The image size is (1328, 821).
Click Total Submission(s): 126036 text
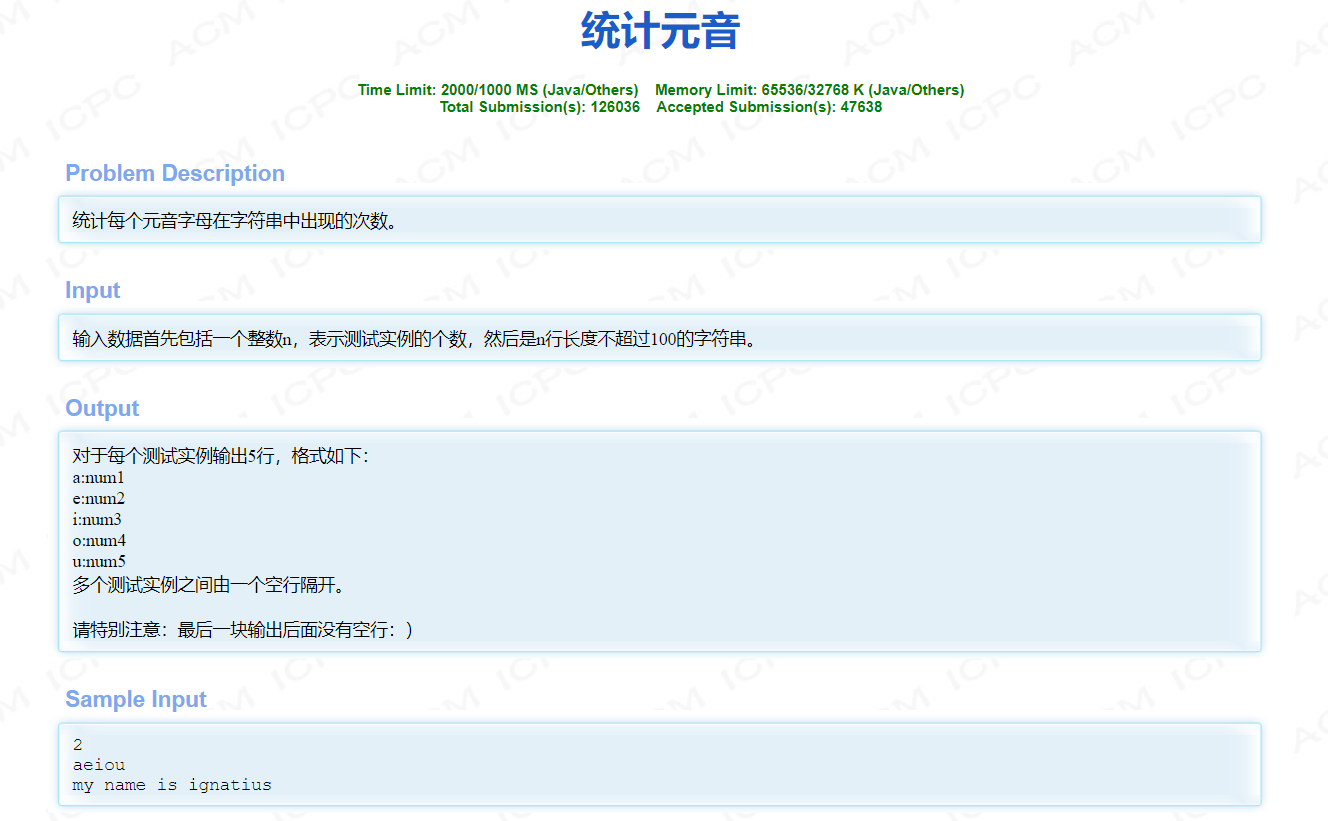540,107
